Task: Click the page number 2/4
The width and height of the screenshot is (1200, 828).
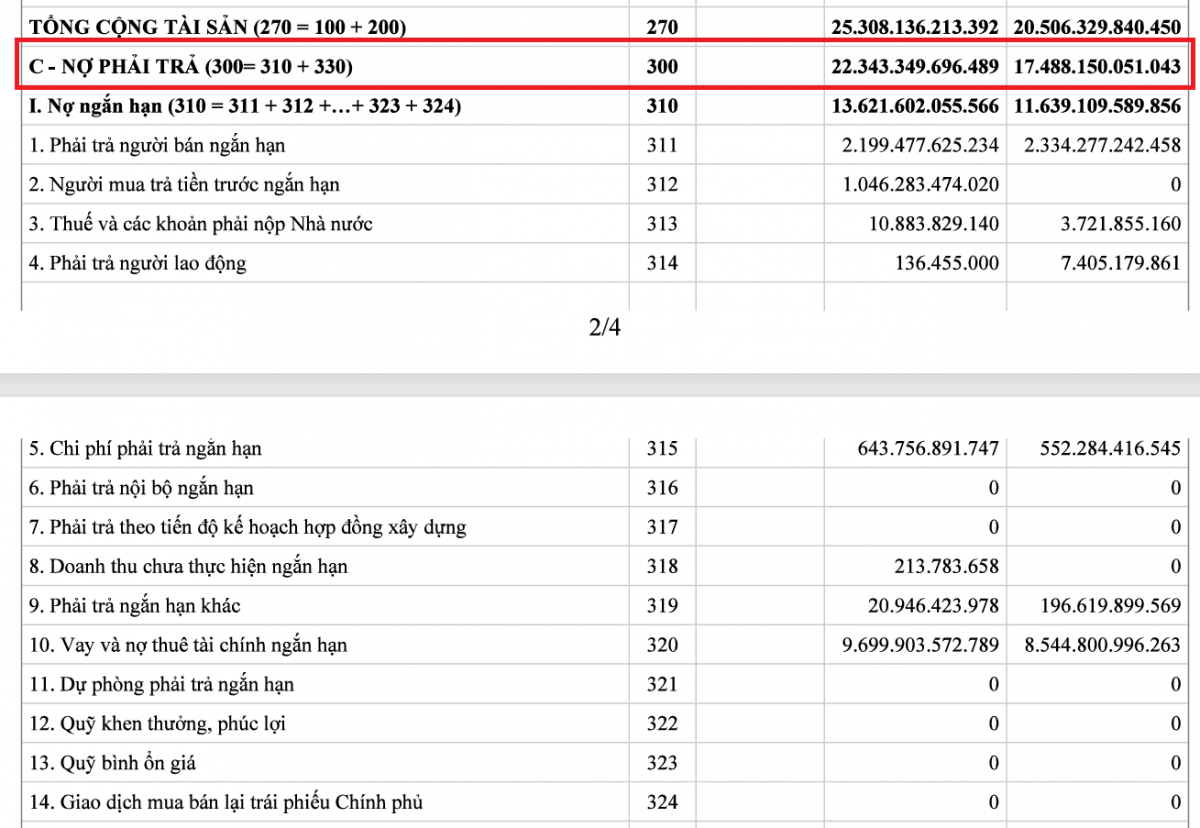Action: click(606, 327)
